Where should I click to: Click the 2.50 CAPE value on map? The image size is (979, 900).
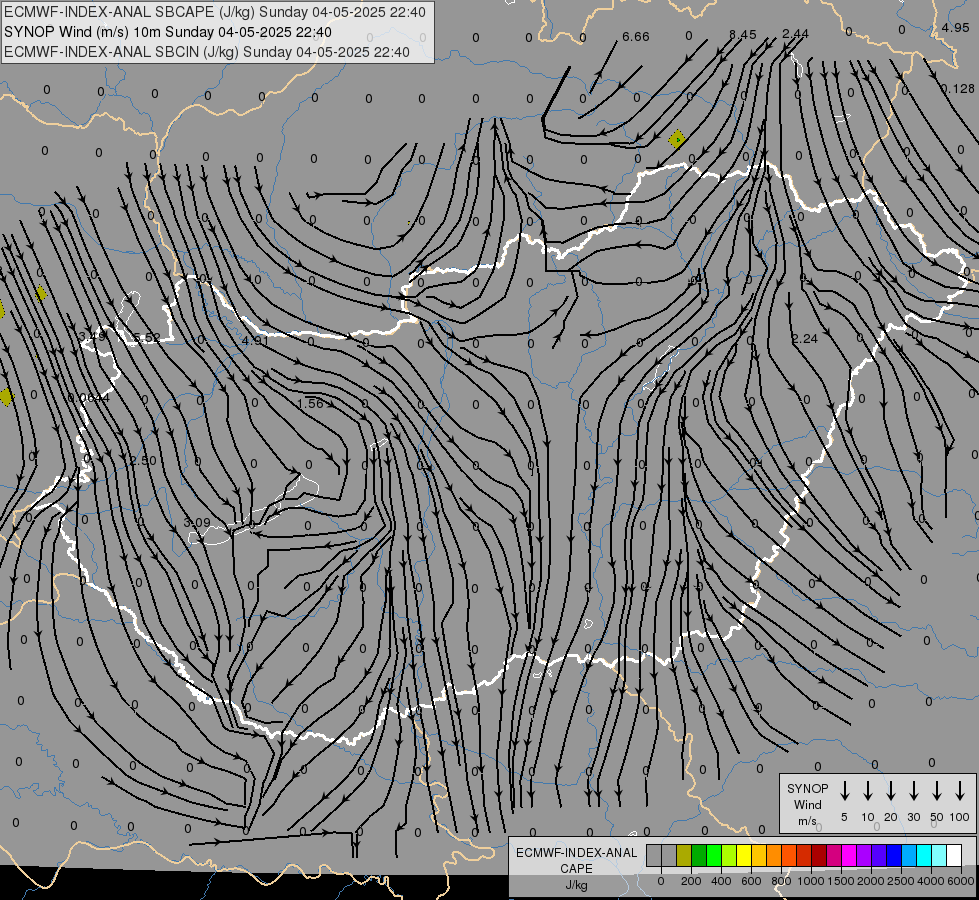coord(143,461)
